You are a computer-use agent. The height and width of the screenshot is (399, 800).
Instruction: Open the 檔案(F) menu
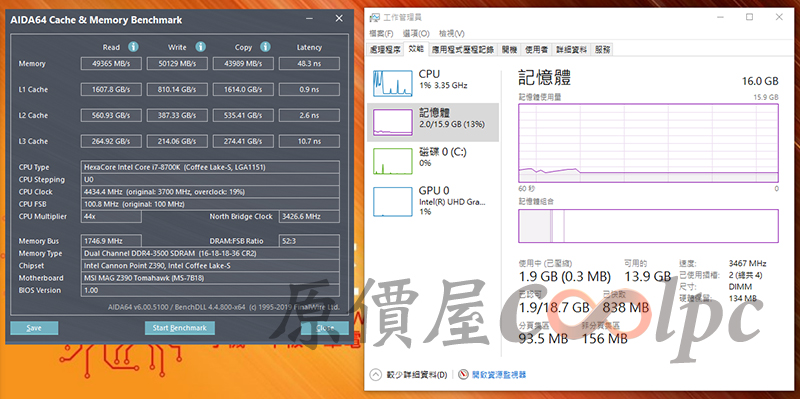point(381,34)
